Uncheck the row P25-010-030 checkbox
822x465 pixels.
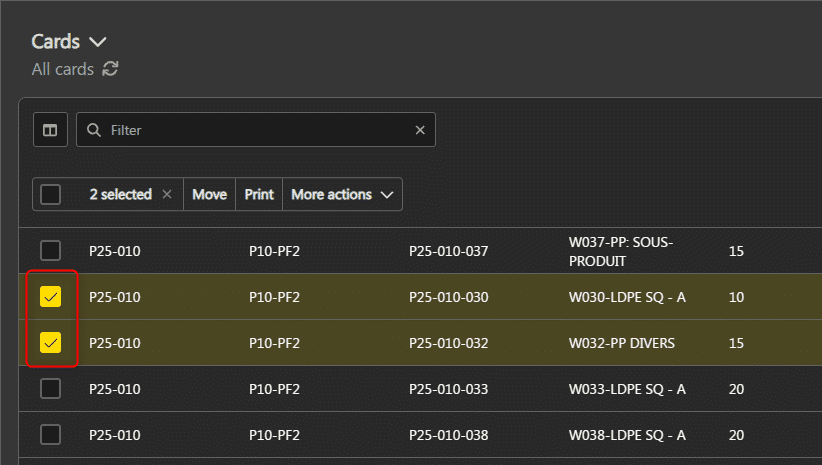pos(51,297)
